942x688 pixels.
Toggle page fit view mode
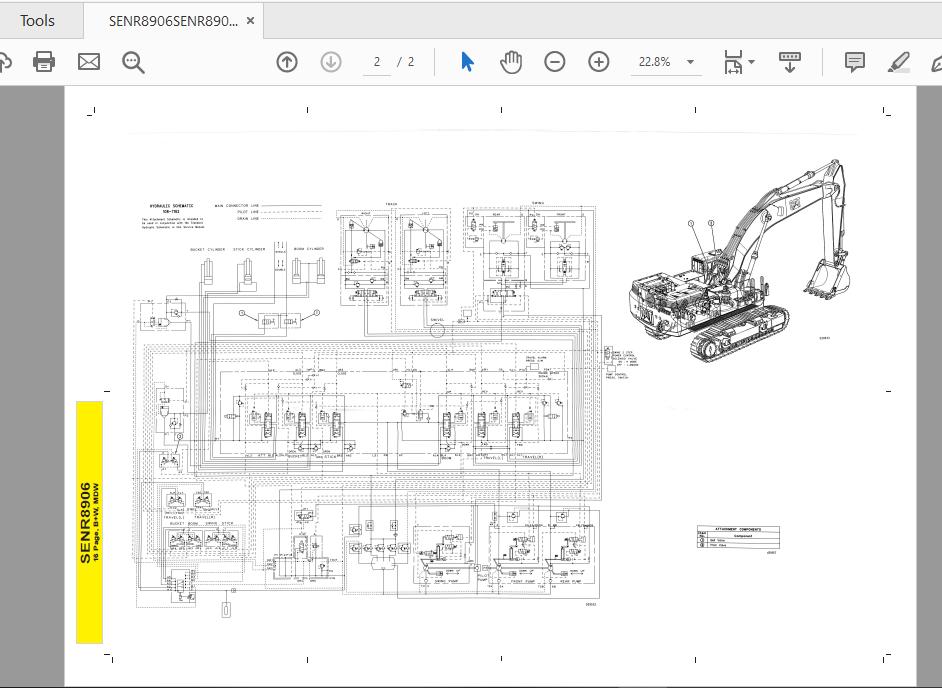[x=731, y=61]
